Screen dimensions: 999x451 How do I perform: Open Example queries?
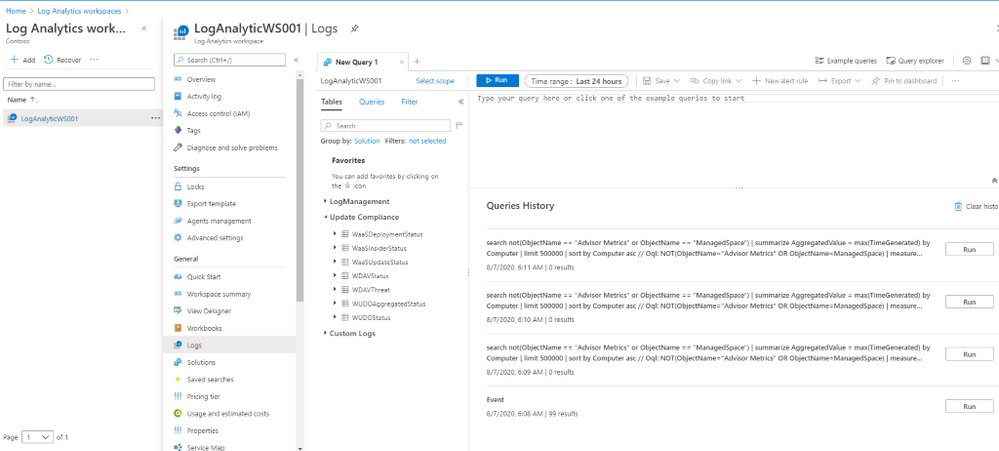846,61
